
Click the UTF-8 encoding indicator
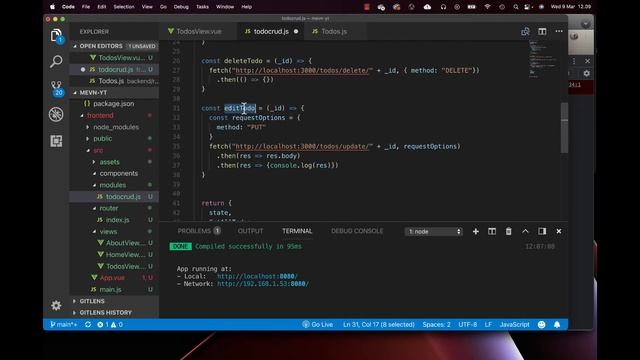pyautogui.click(x=467, y=324)
